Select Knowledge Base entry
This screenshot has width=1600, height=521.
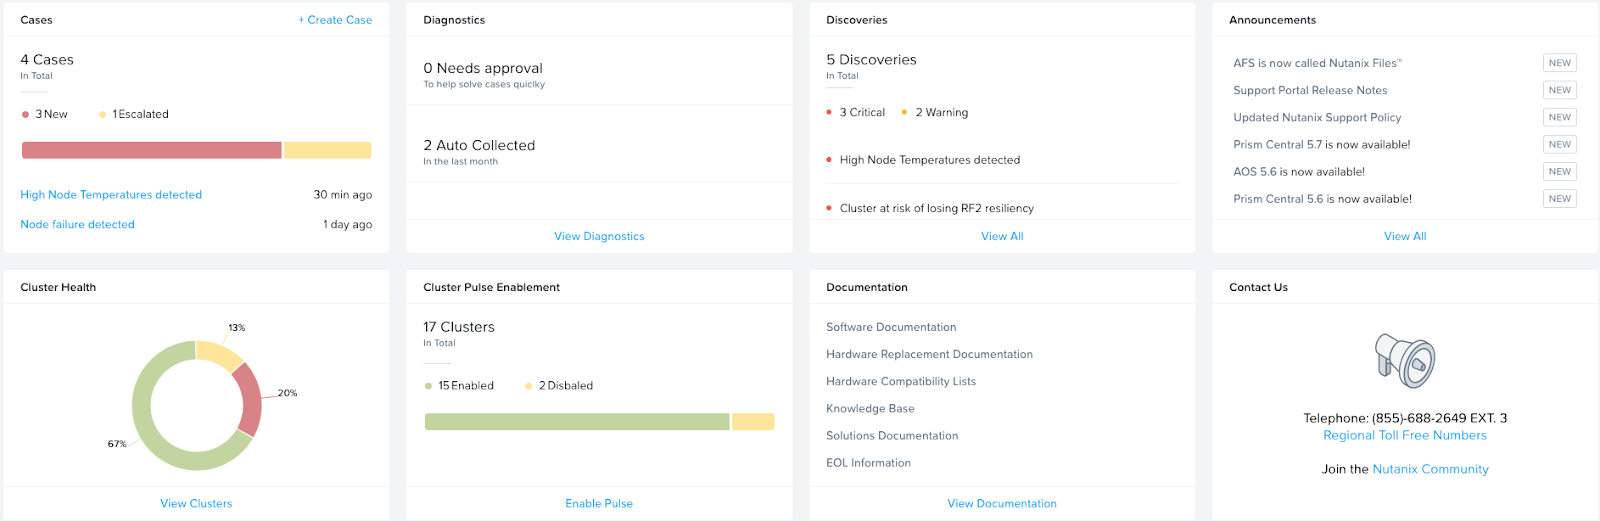870,409
